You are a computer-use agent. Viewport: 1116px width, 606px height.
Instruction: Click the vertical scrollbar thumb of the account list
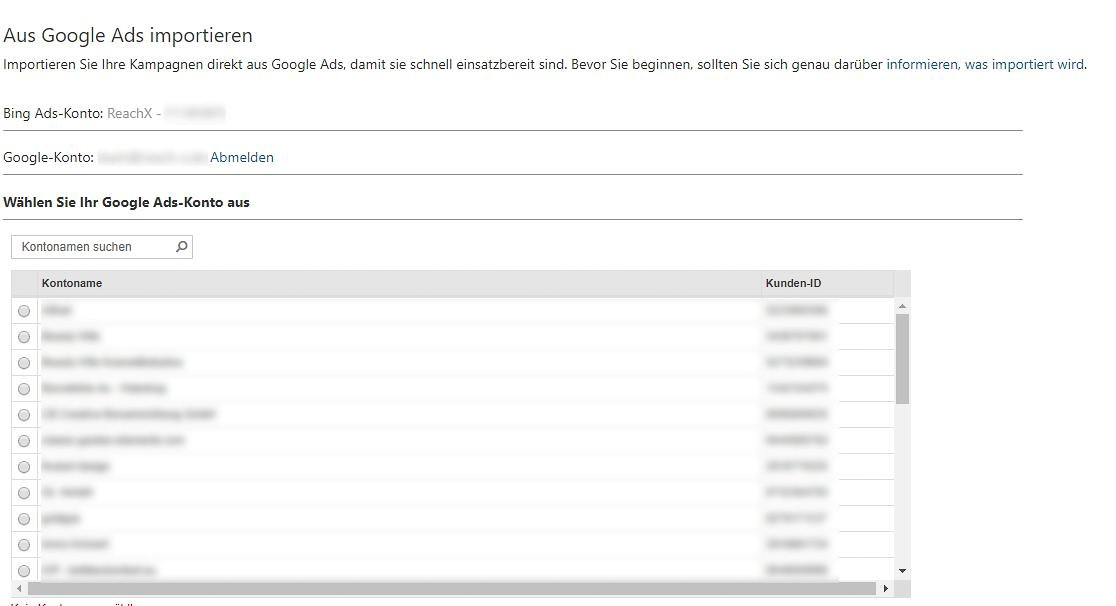coord(902,359)
